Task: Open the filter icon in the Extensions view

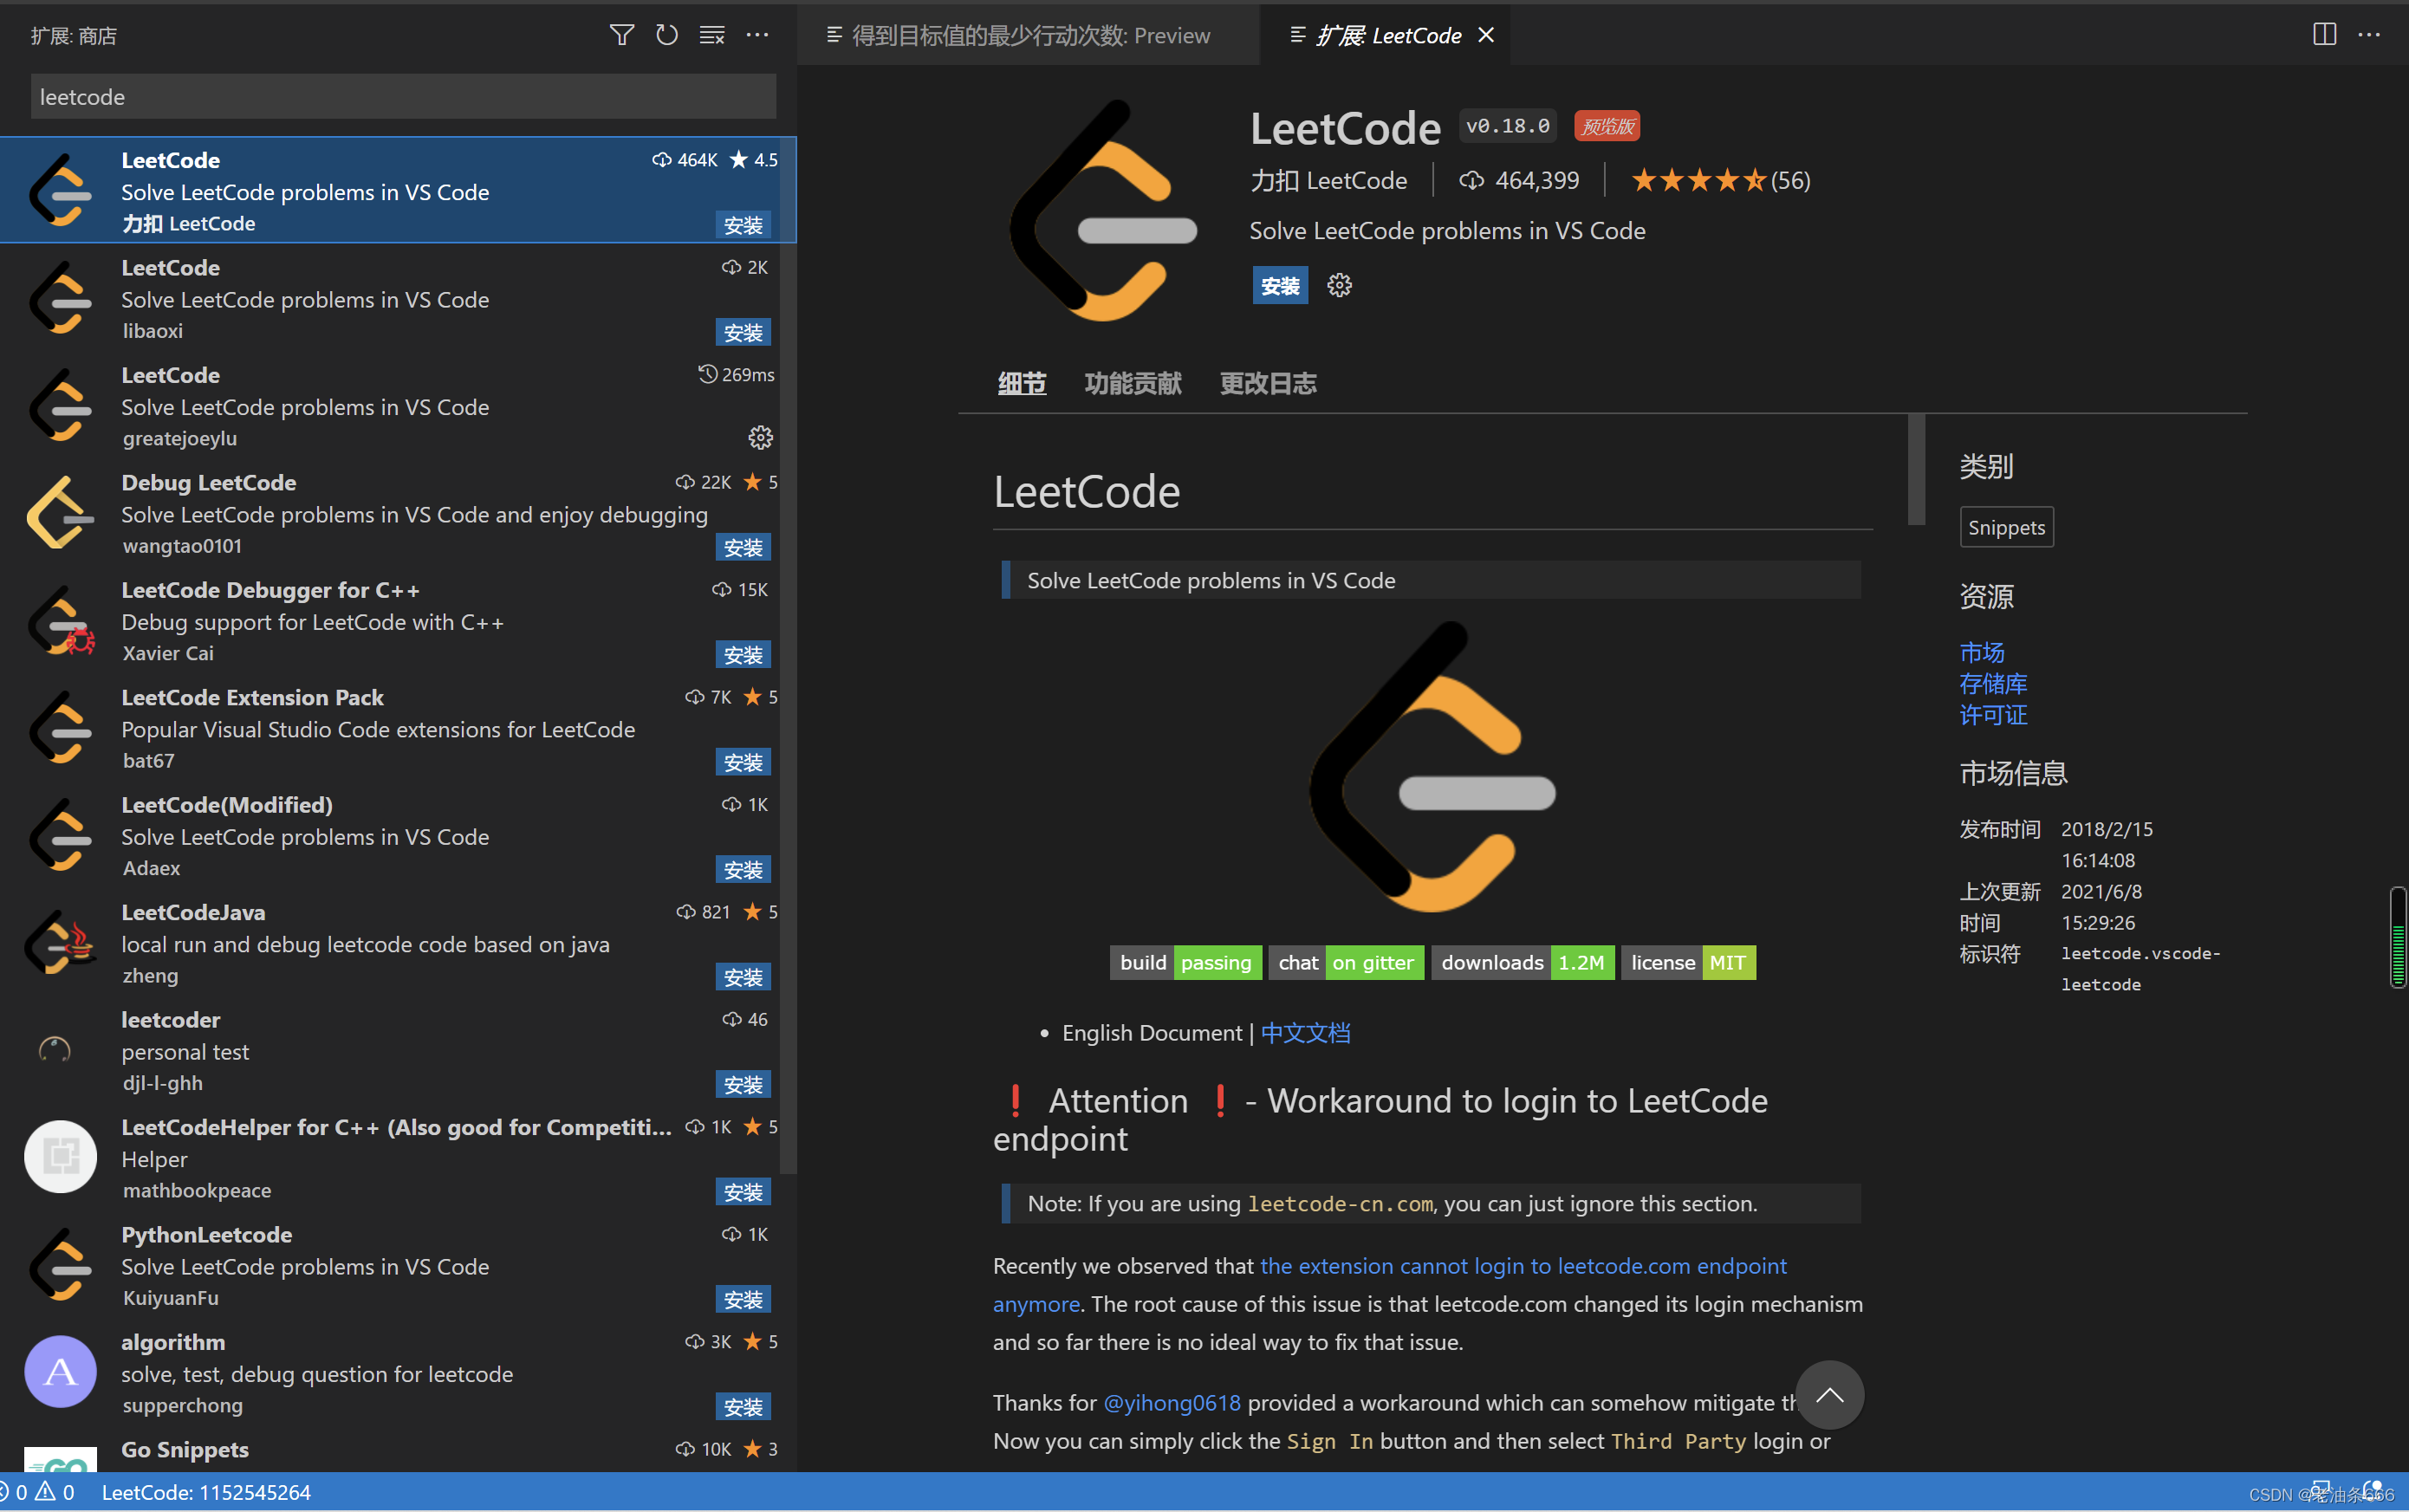Action: [621, 35]
